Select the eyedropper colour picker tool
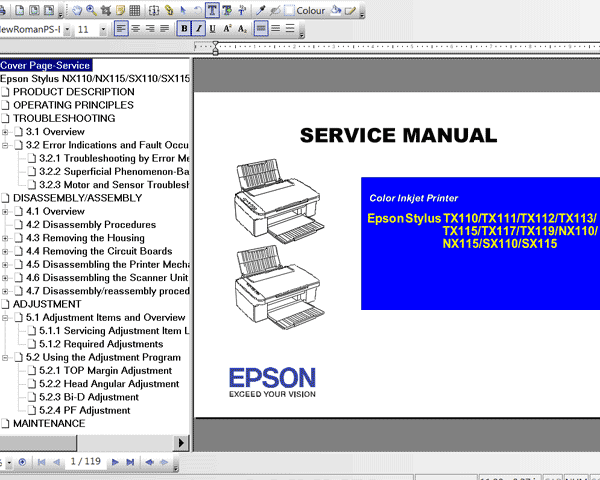 click(x=261, y=10)
